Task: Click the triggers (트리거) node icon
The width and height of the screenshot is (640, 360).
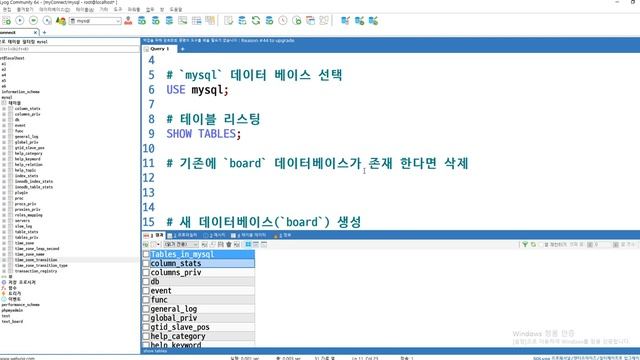Action: click(x=4, y=293)
